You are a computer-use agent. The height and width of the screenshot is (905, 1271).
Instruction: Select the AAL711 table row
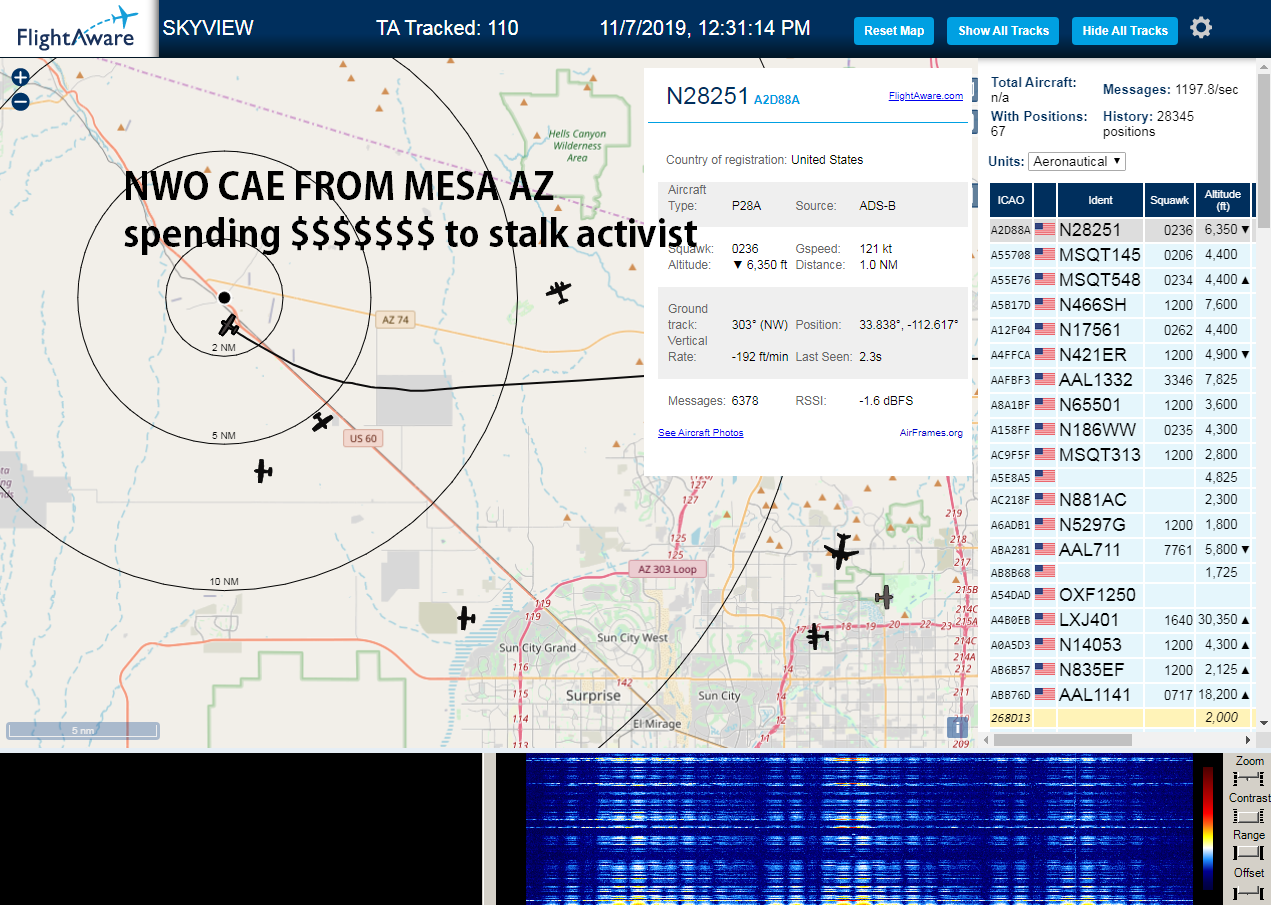pyautogui.click(x=1120, y=550)
